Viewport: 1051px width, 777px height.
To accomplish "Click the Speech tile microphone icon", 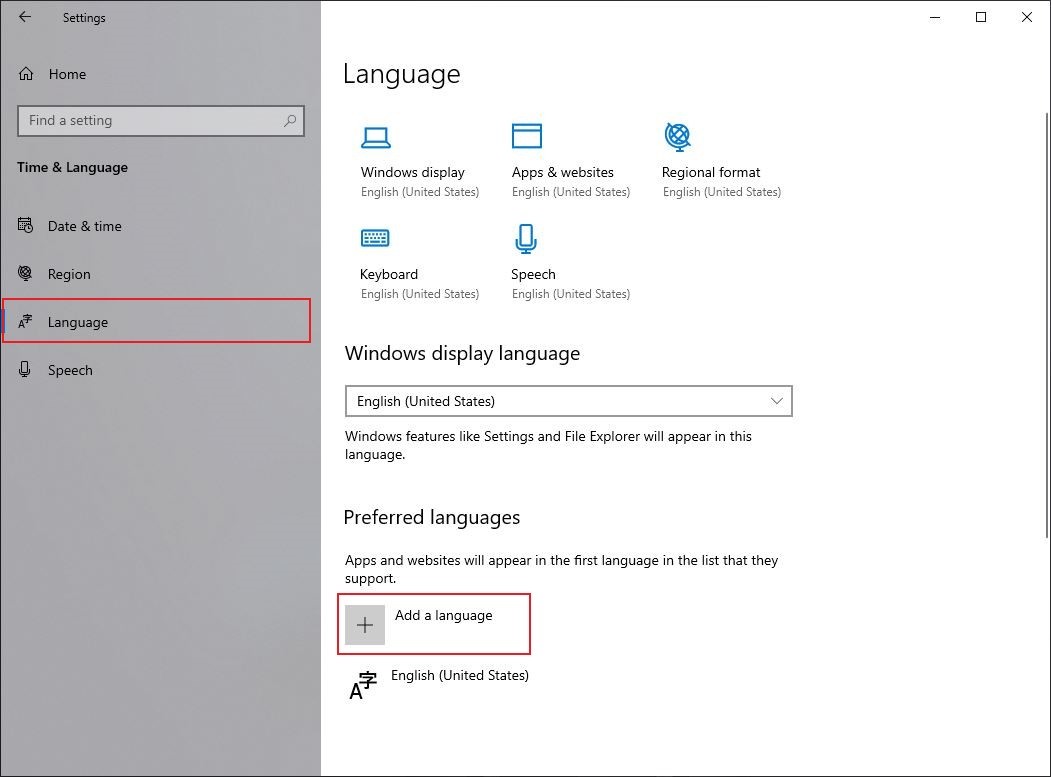I will coord(526,239).
